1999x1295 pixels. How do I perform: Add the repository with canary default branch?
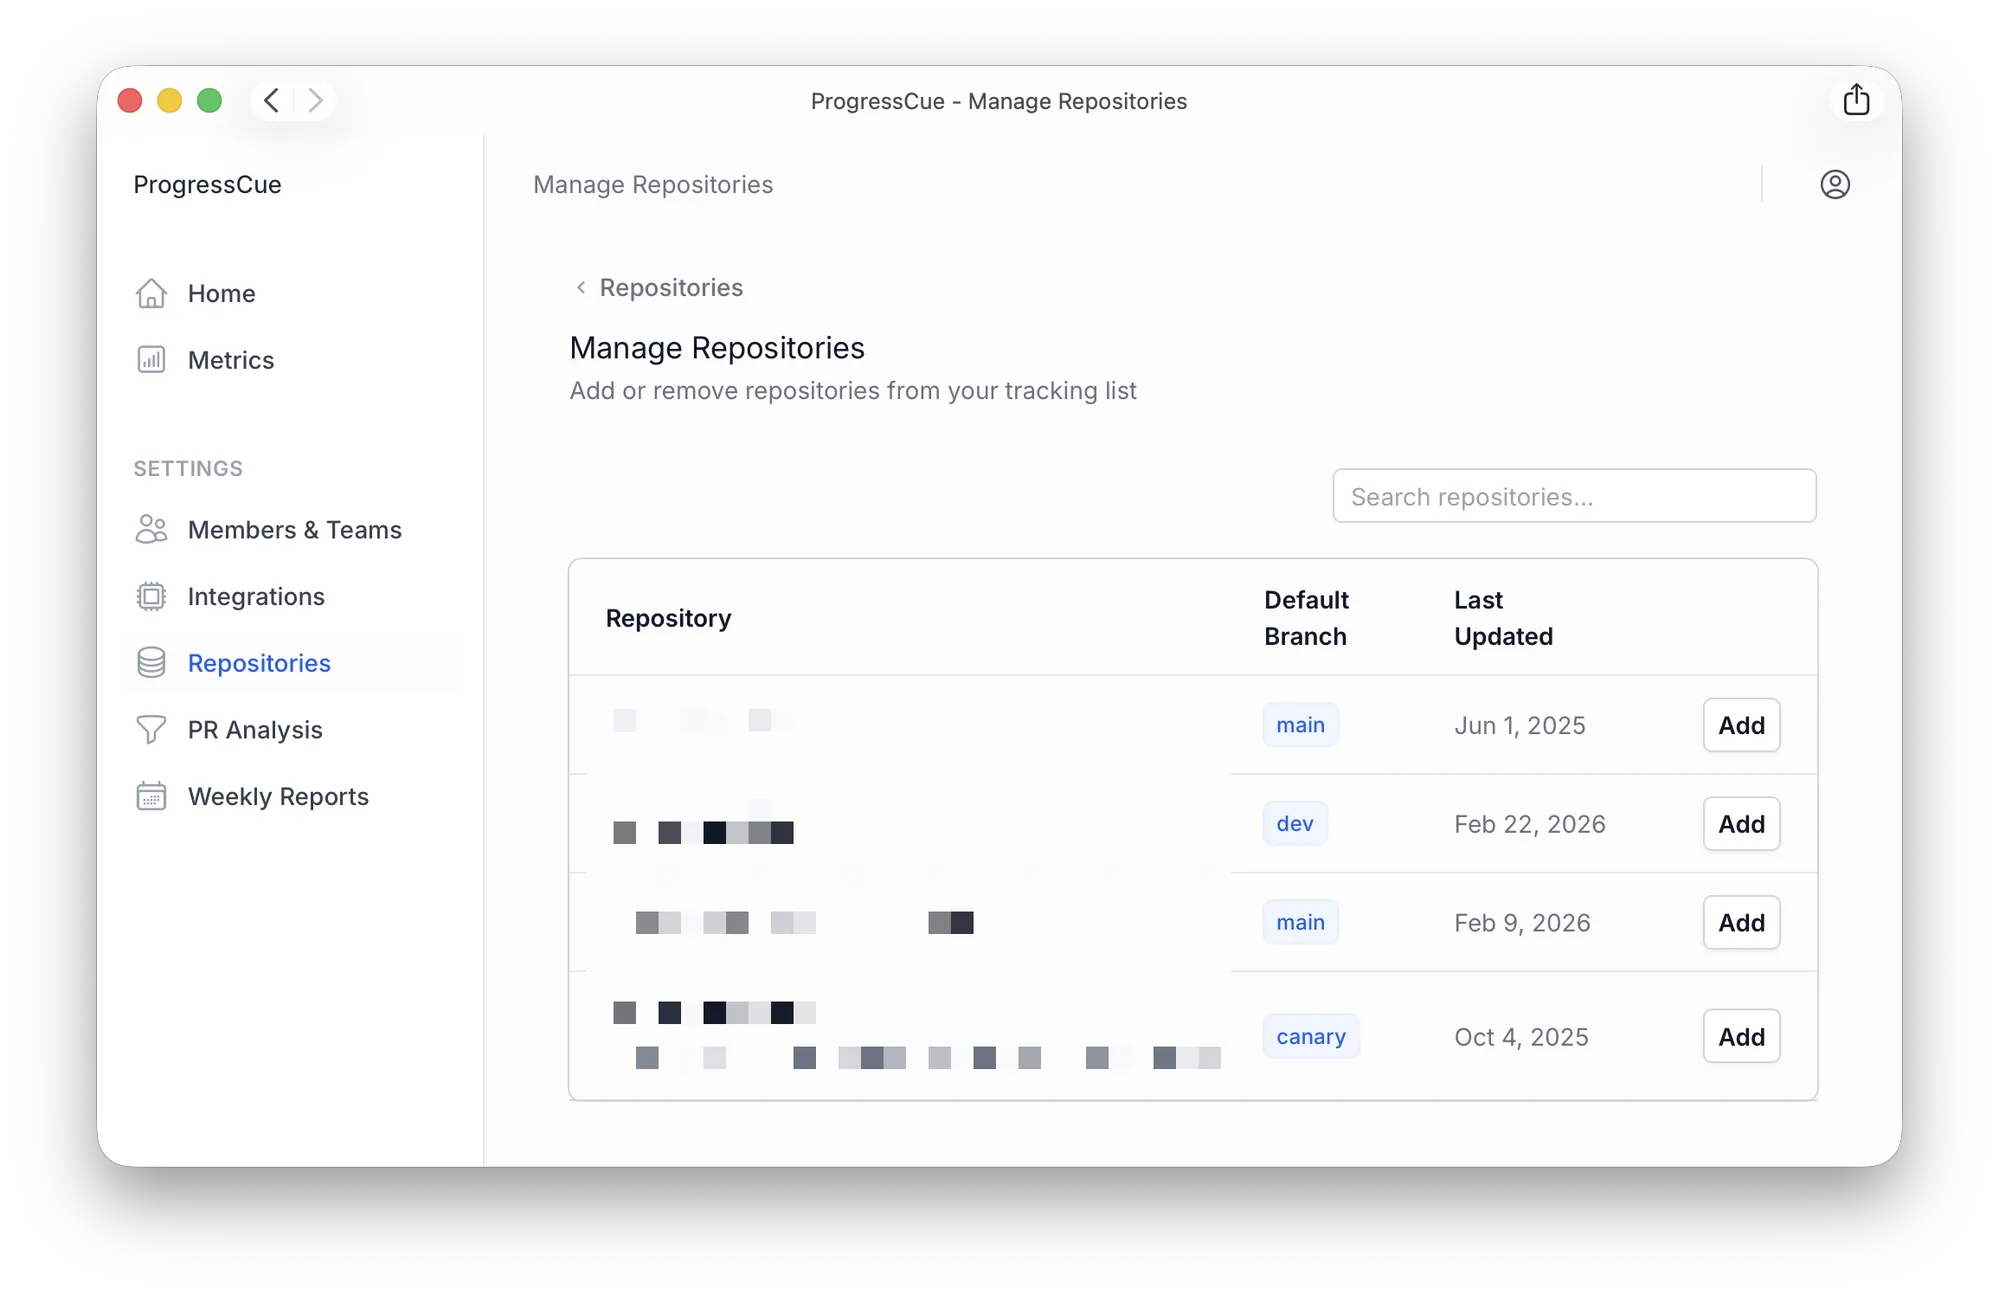tap(1740, 1036)
